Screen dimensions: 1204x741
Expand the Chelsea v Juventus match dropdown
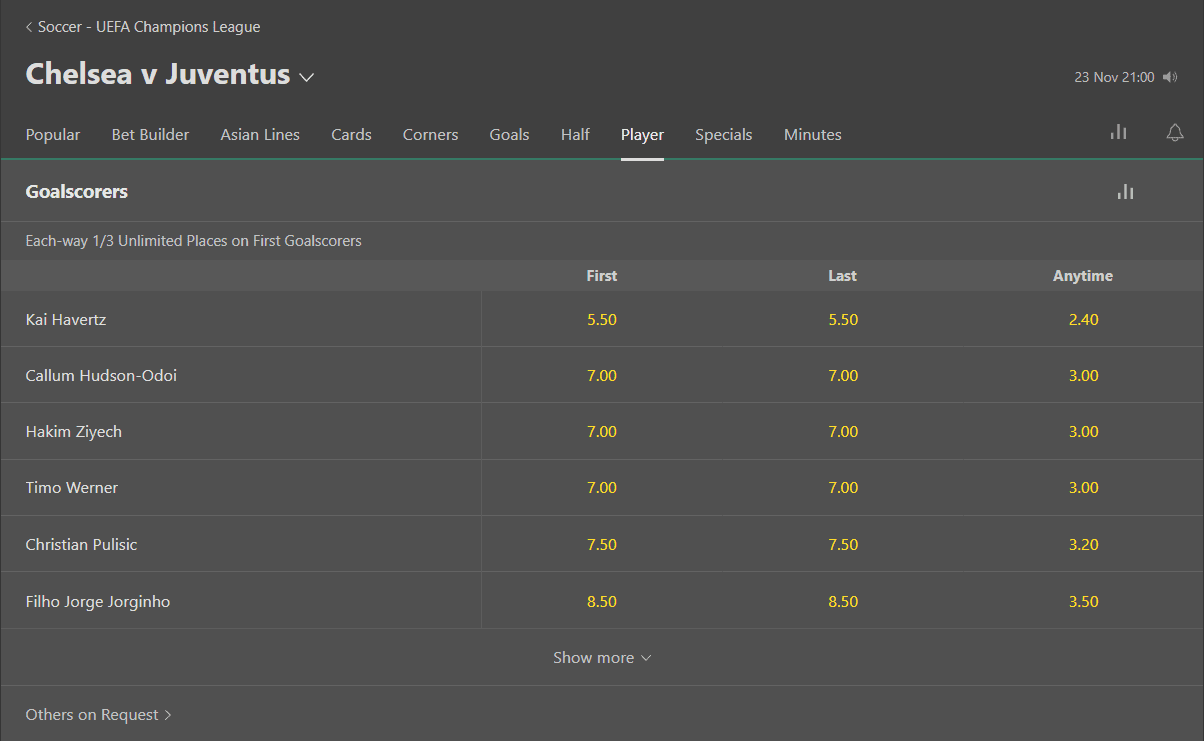pyautogui.click(x=306, y=77)
